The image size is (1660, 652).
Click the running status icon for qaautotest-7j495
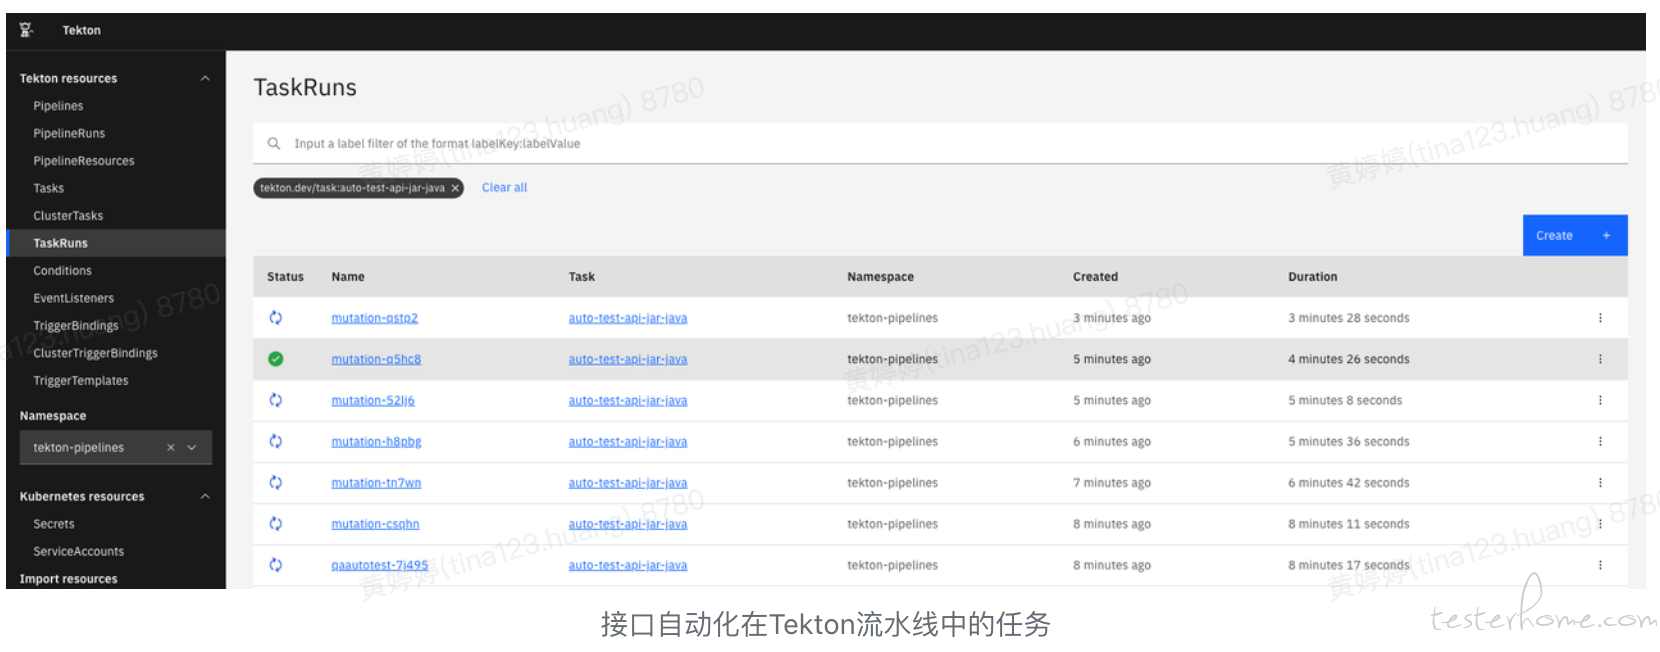coord(276,565)
